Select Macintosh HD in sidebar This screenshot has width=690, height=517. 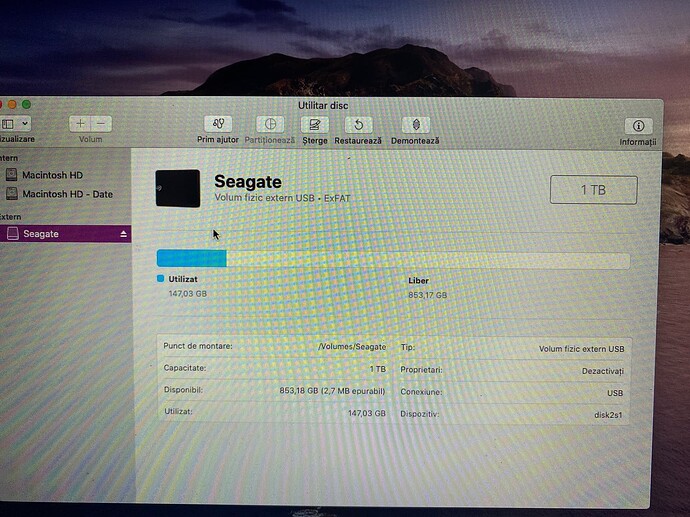tap(52, 175)
